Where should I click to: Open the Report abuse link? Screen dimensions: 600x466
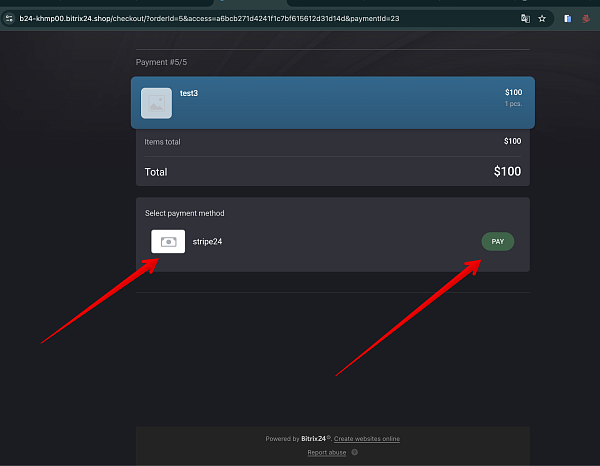(326, 453)
